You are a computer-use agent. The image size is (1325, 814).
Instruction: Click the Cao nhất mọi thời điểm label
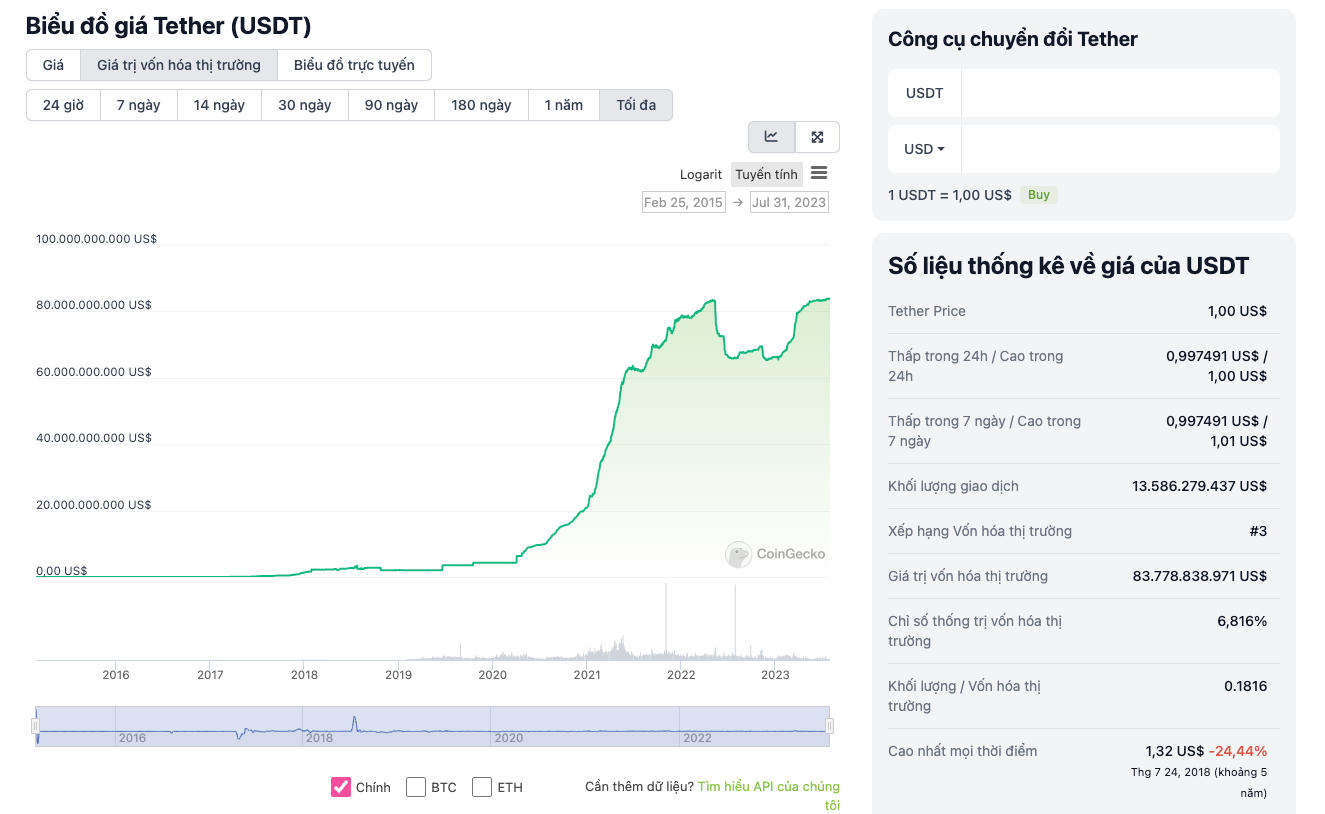coord(963,751)
